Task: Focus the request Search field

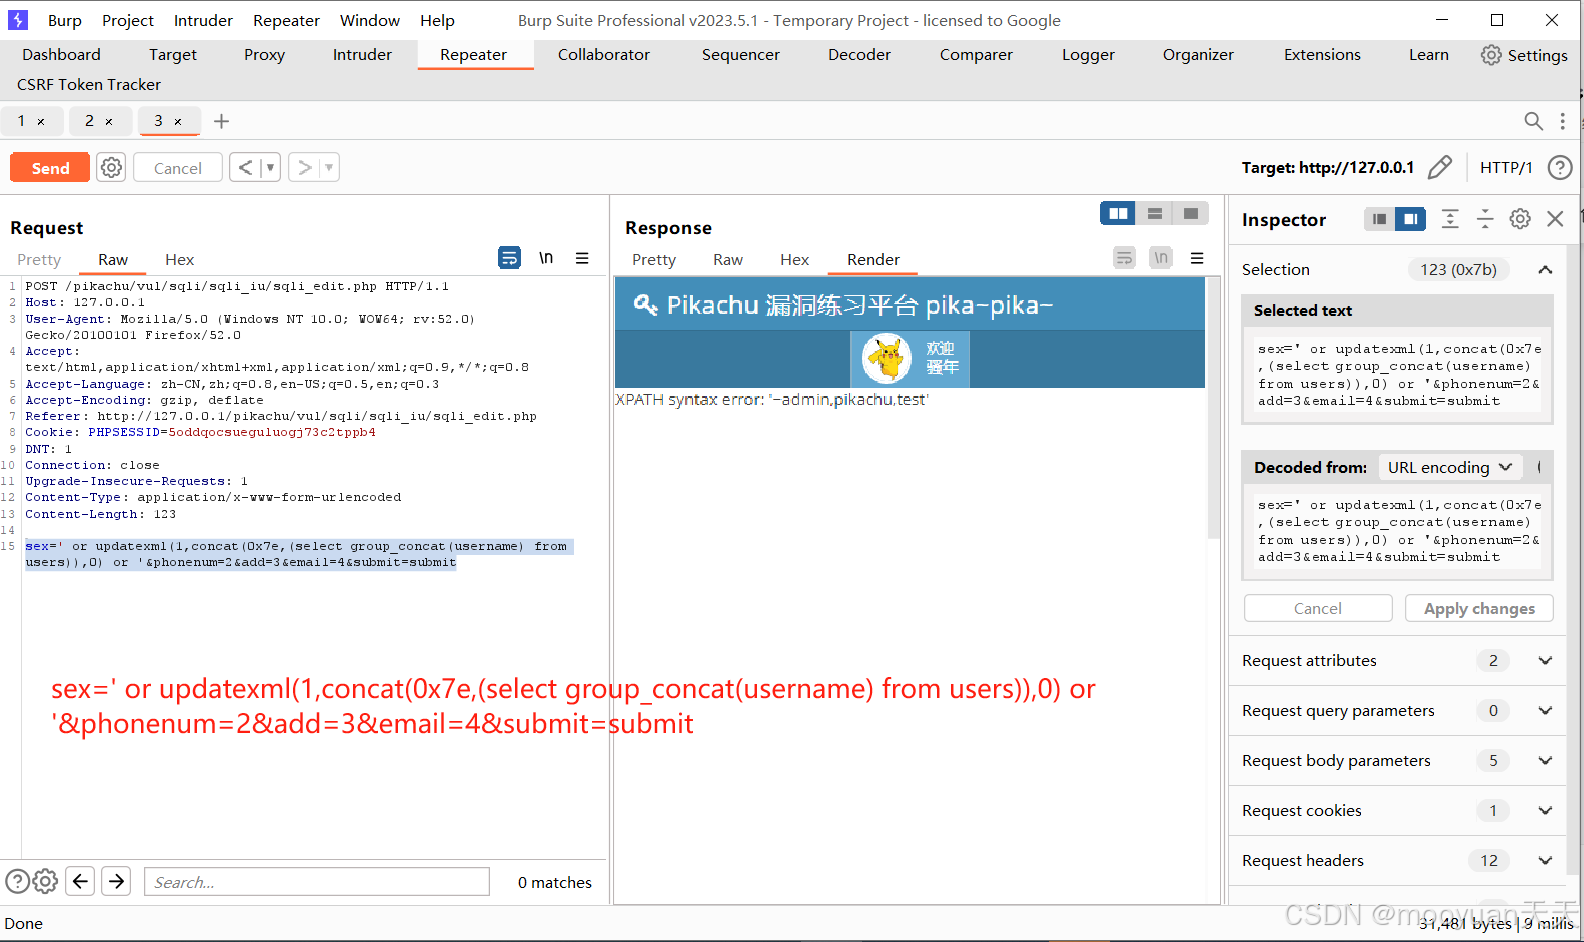Action: coord(317,881)
